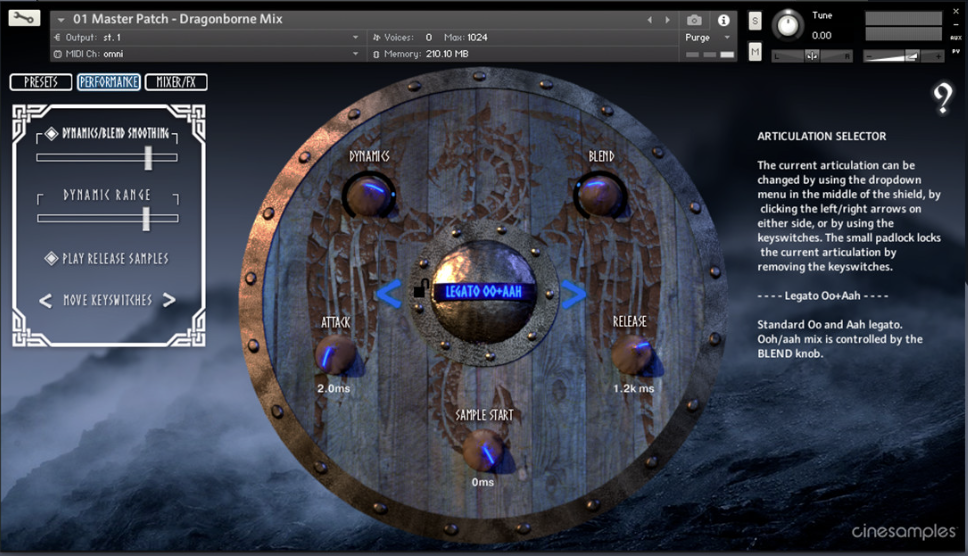
Task: Open the wrench instrument edit mode
Action: (24, 18)
